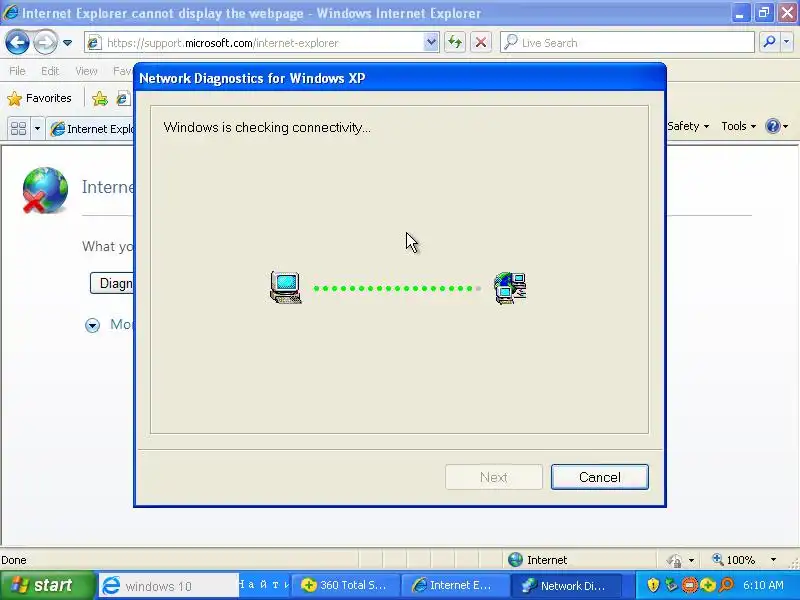
Task: Click the globe with red X icon
Action: (x=45, y=190)
